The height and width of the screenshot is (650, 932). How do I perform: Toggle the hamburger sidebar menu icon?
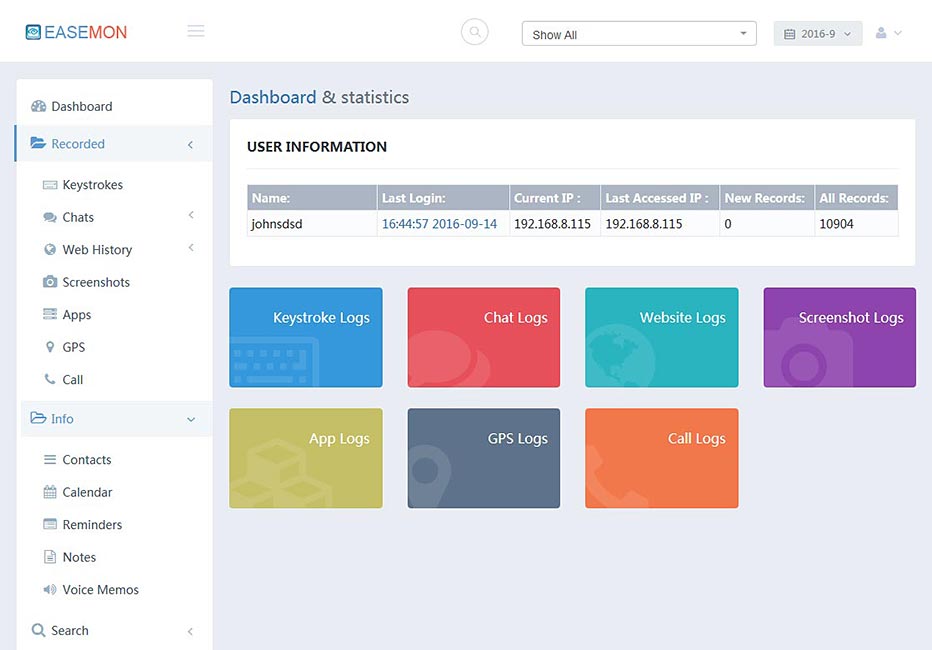tap(196, 32)
